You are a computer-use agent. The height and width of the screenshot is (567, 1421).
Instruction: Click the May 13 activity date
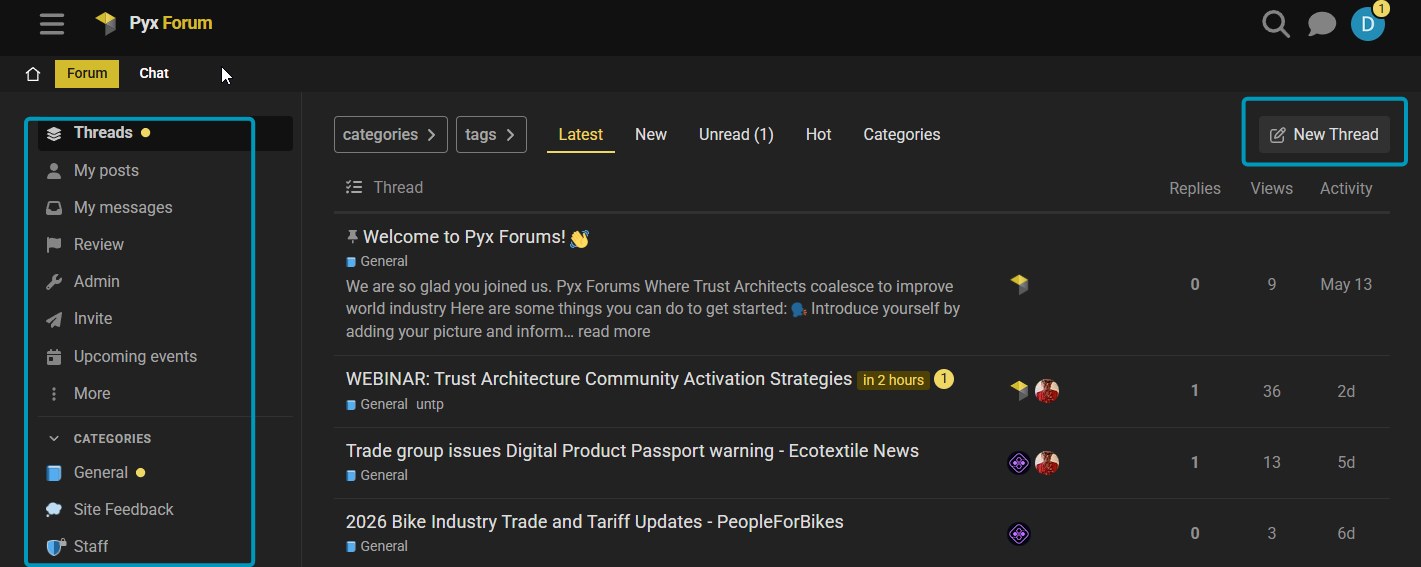[1346, 285]
